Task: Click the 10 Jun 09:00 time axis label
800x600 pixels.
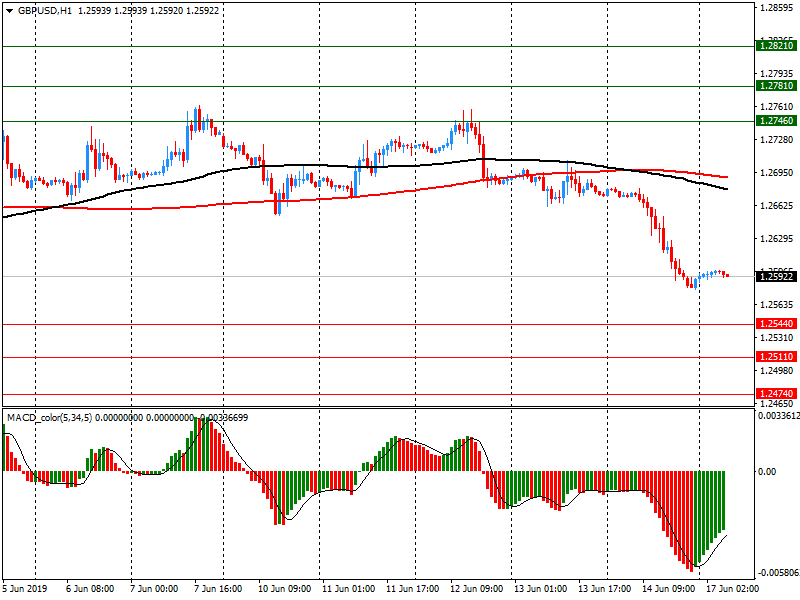Action: 285,589
